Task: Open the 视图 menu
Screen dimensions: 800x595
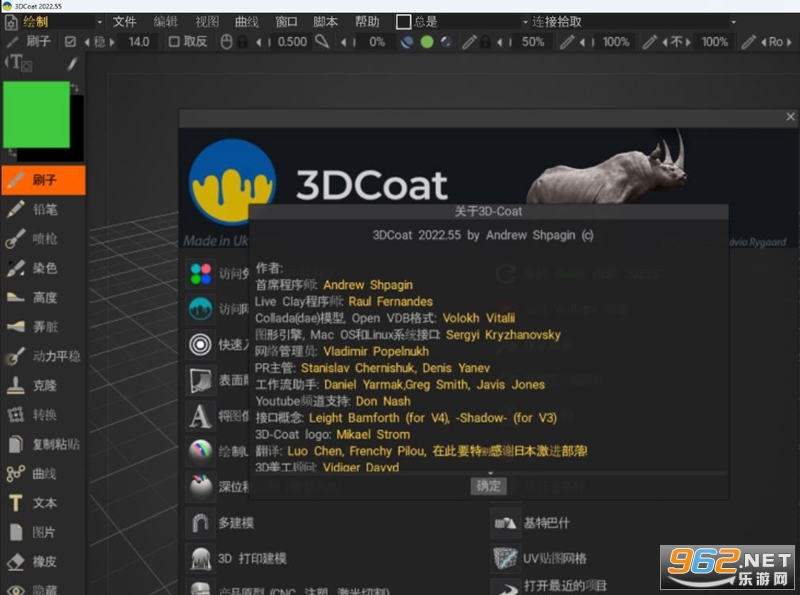Action: [207, 22]
